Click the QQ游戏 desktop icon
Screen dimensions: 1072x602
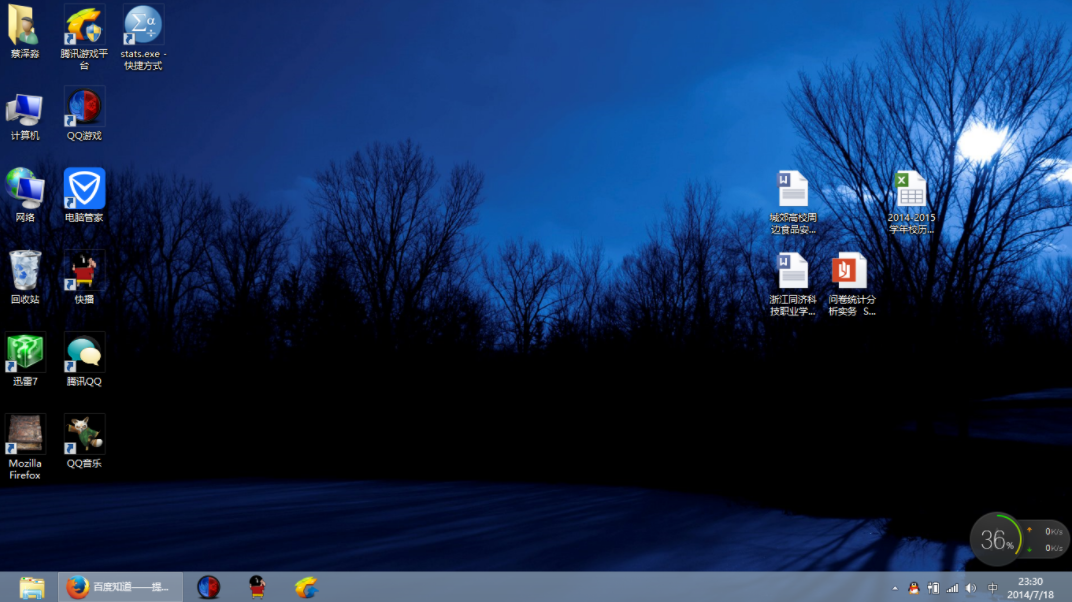84,107
